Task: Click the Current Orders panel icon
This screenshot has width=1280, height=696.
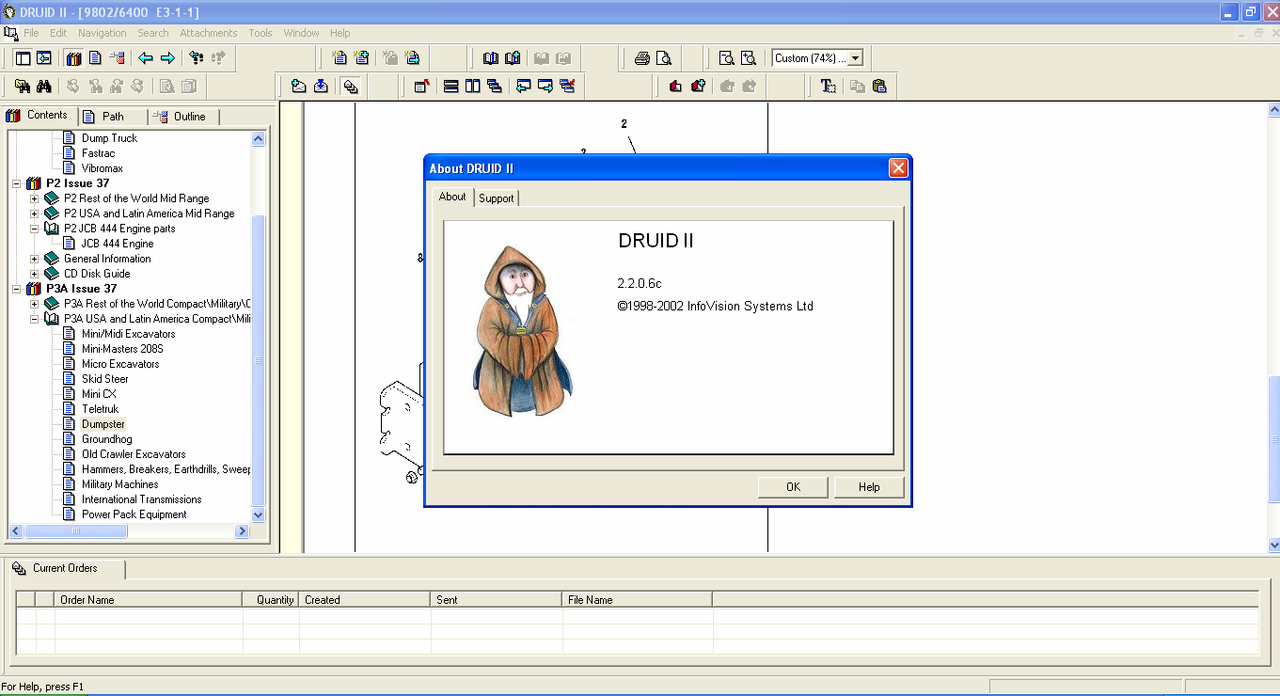Action: [19, 569]
